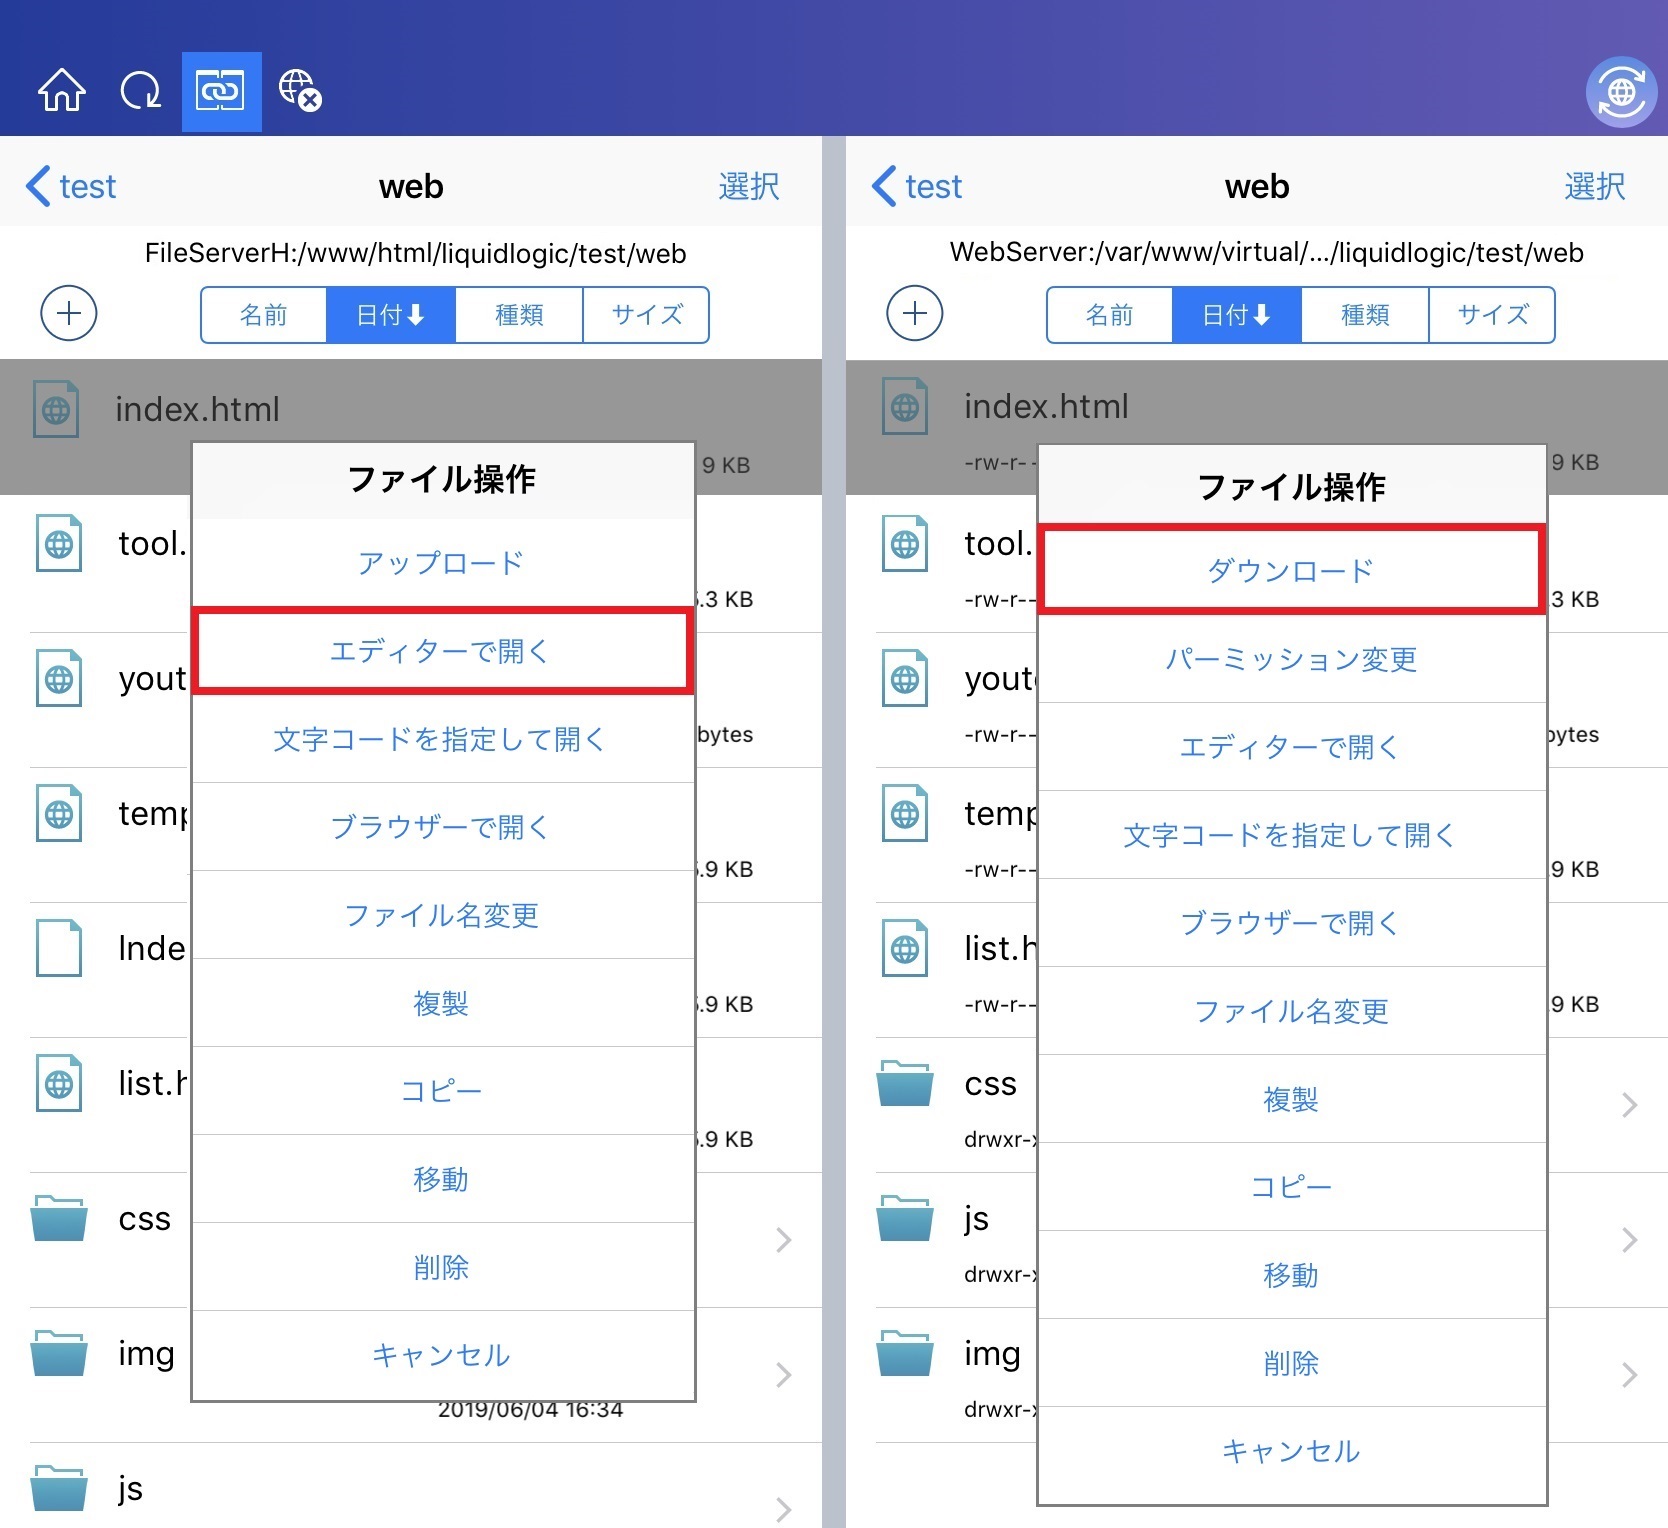Click the css folder icon in the left pane
The height and width of the screenshot is (1528, 1668).
[x=57, y=1220]
